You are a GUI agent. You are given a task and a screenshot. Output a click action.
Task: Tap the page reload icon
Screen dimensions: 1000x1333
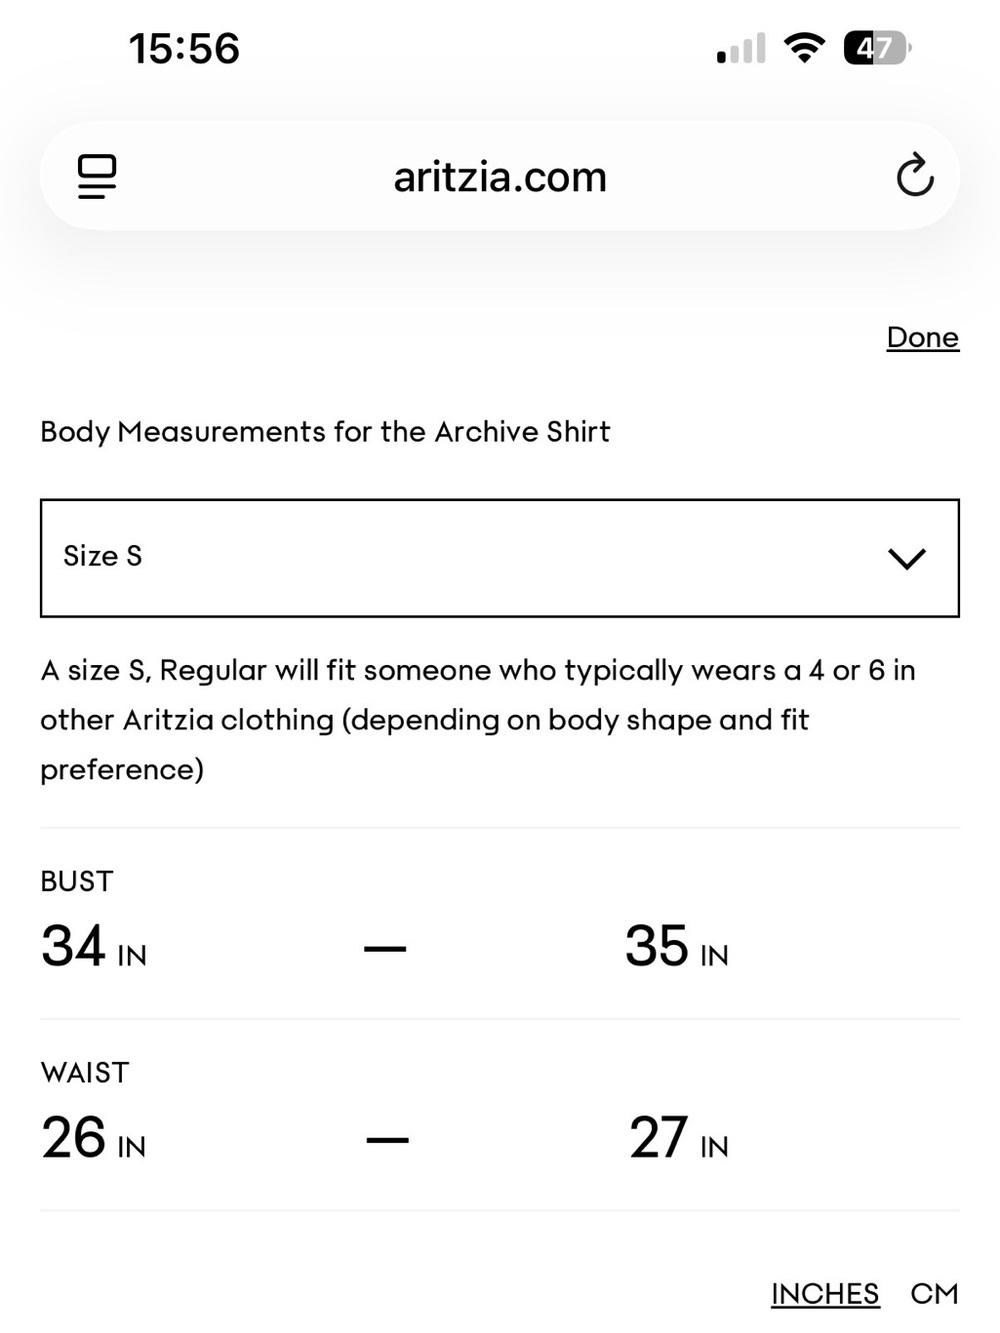coord(914,176)
